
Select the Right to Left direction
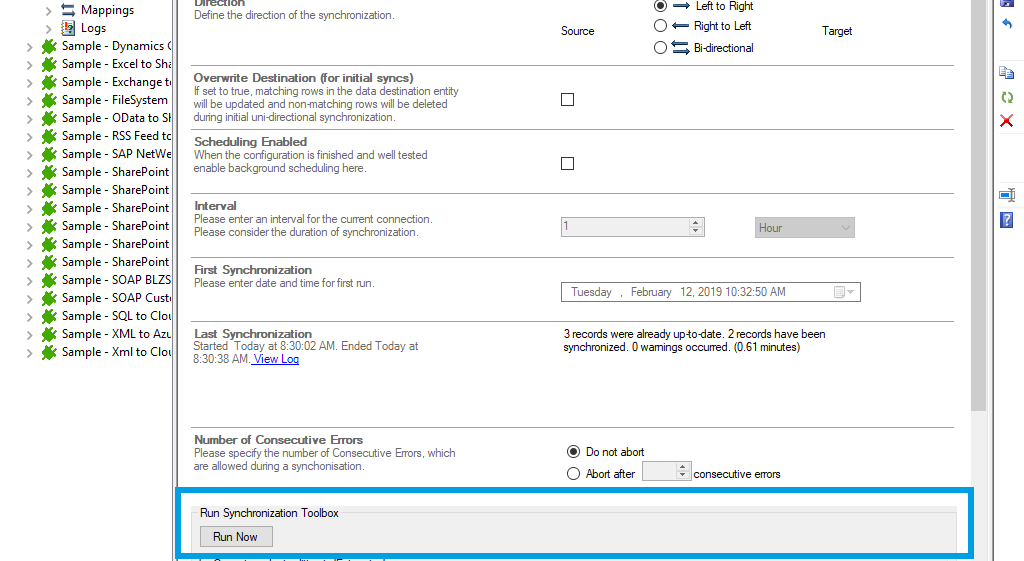click(x=660, y=25)
